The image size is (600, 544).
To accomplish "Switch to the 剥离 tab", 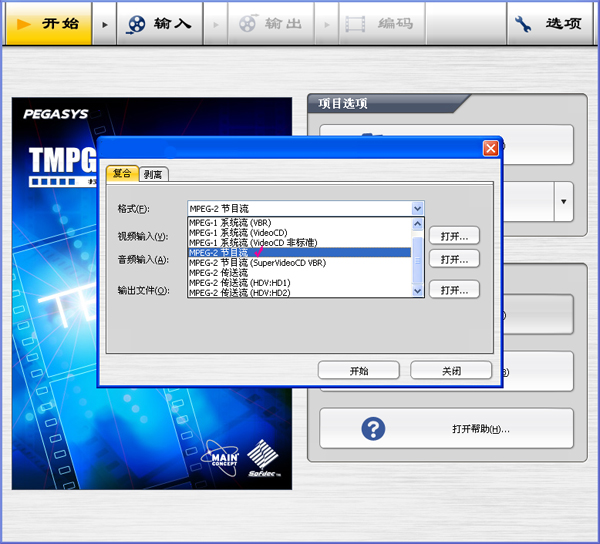I will (153, 174).
